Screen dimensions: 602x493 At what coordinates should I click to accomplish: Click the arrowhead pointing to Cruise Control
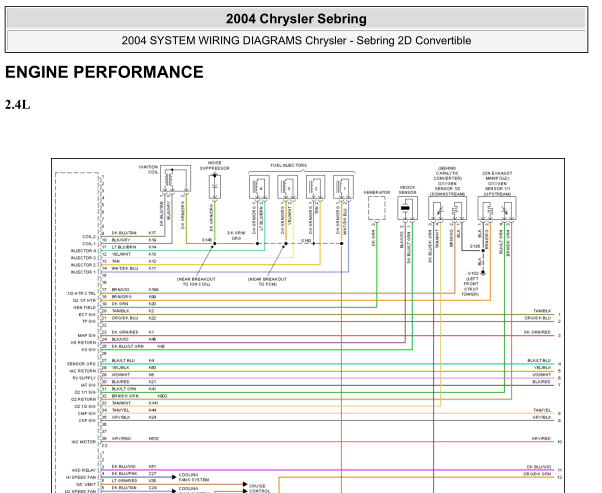(245, 485)
